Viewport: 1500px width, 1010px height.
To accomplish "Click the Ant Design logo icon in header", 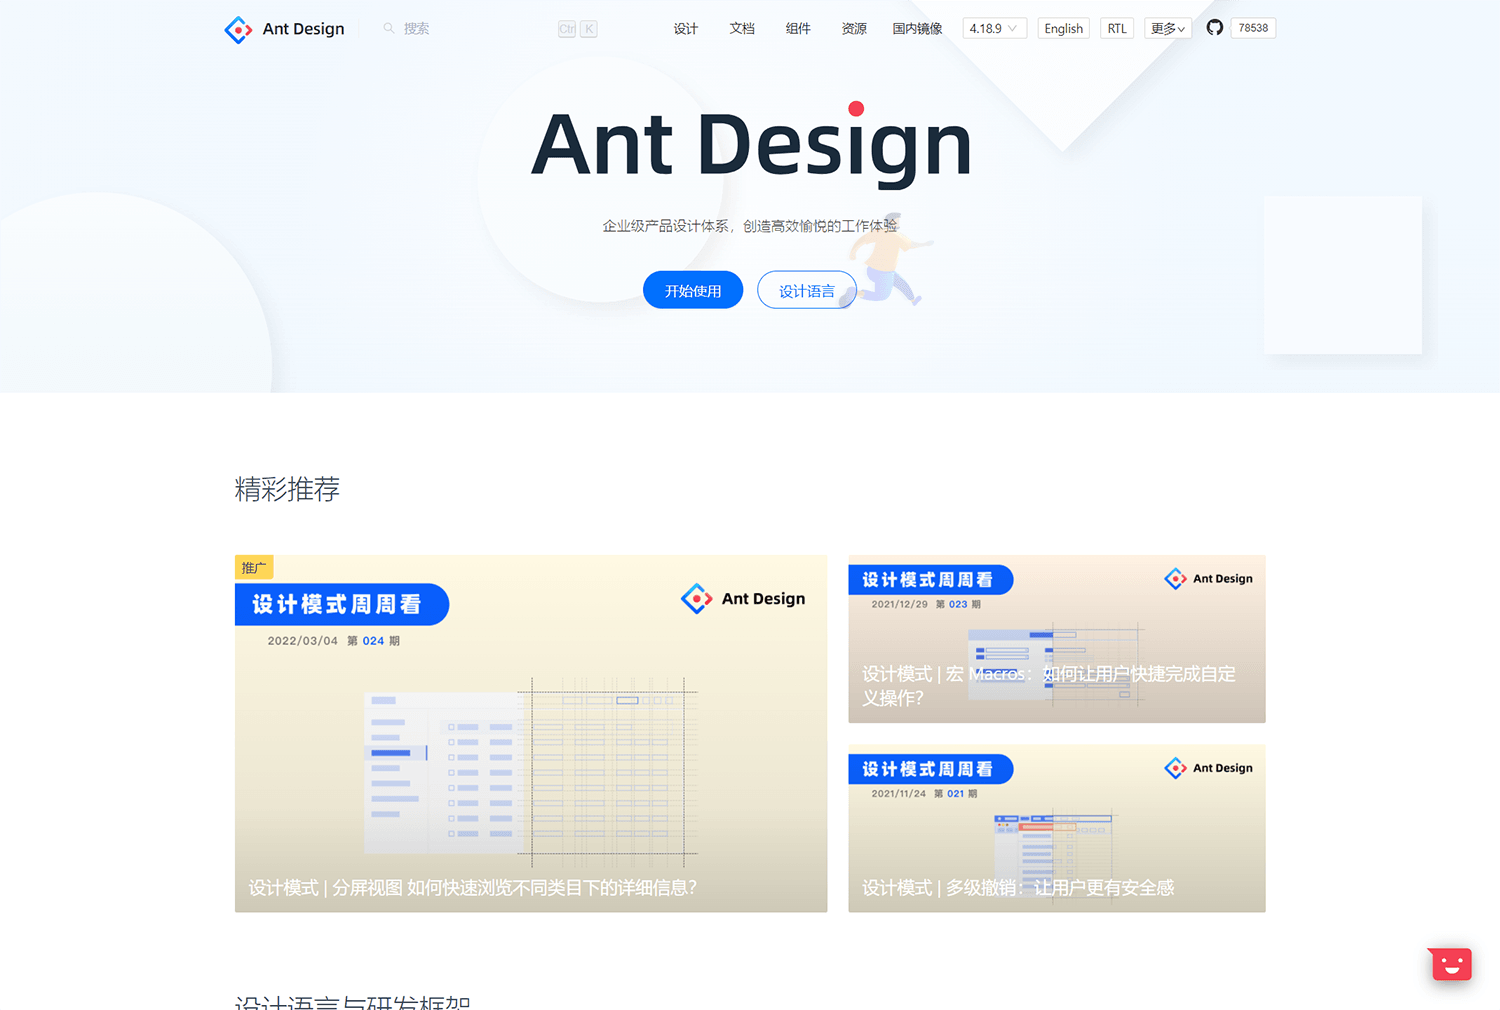I will 238,29.
